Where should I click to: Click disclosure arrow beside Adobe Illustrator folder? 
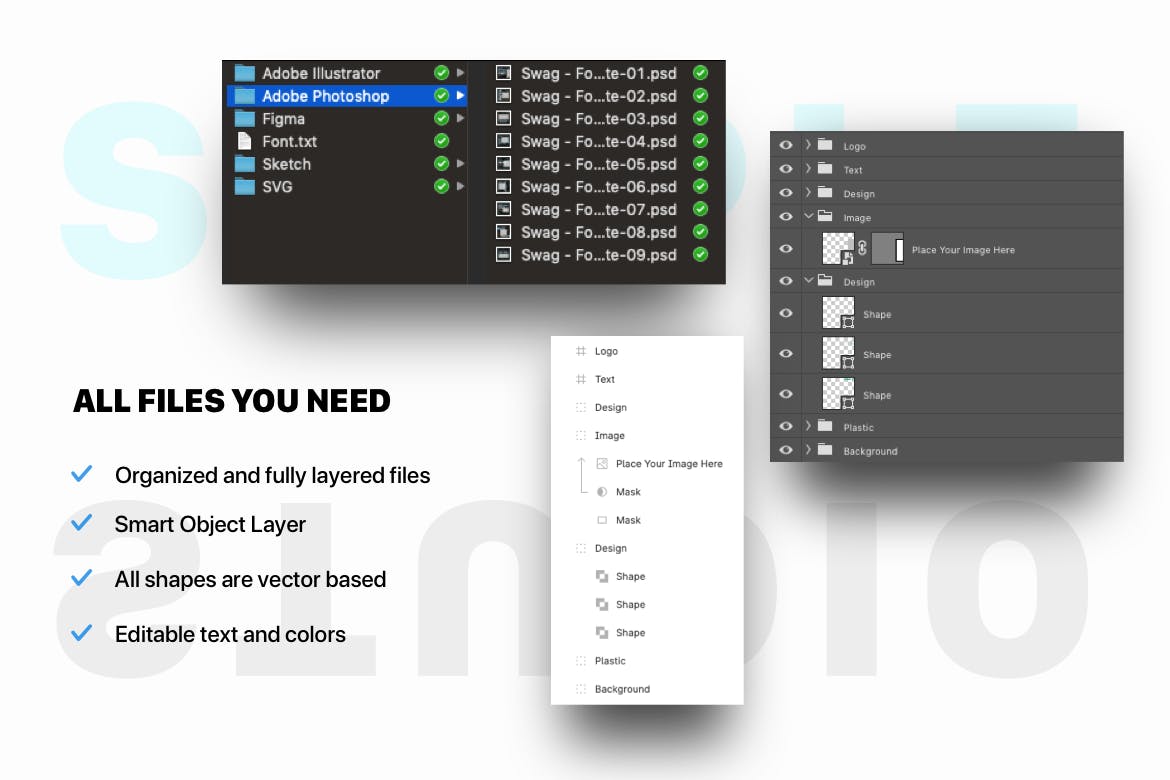tap(460, 72)
